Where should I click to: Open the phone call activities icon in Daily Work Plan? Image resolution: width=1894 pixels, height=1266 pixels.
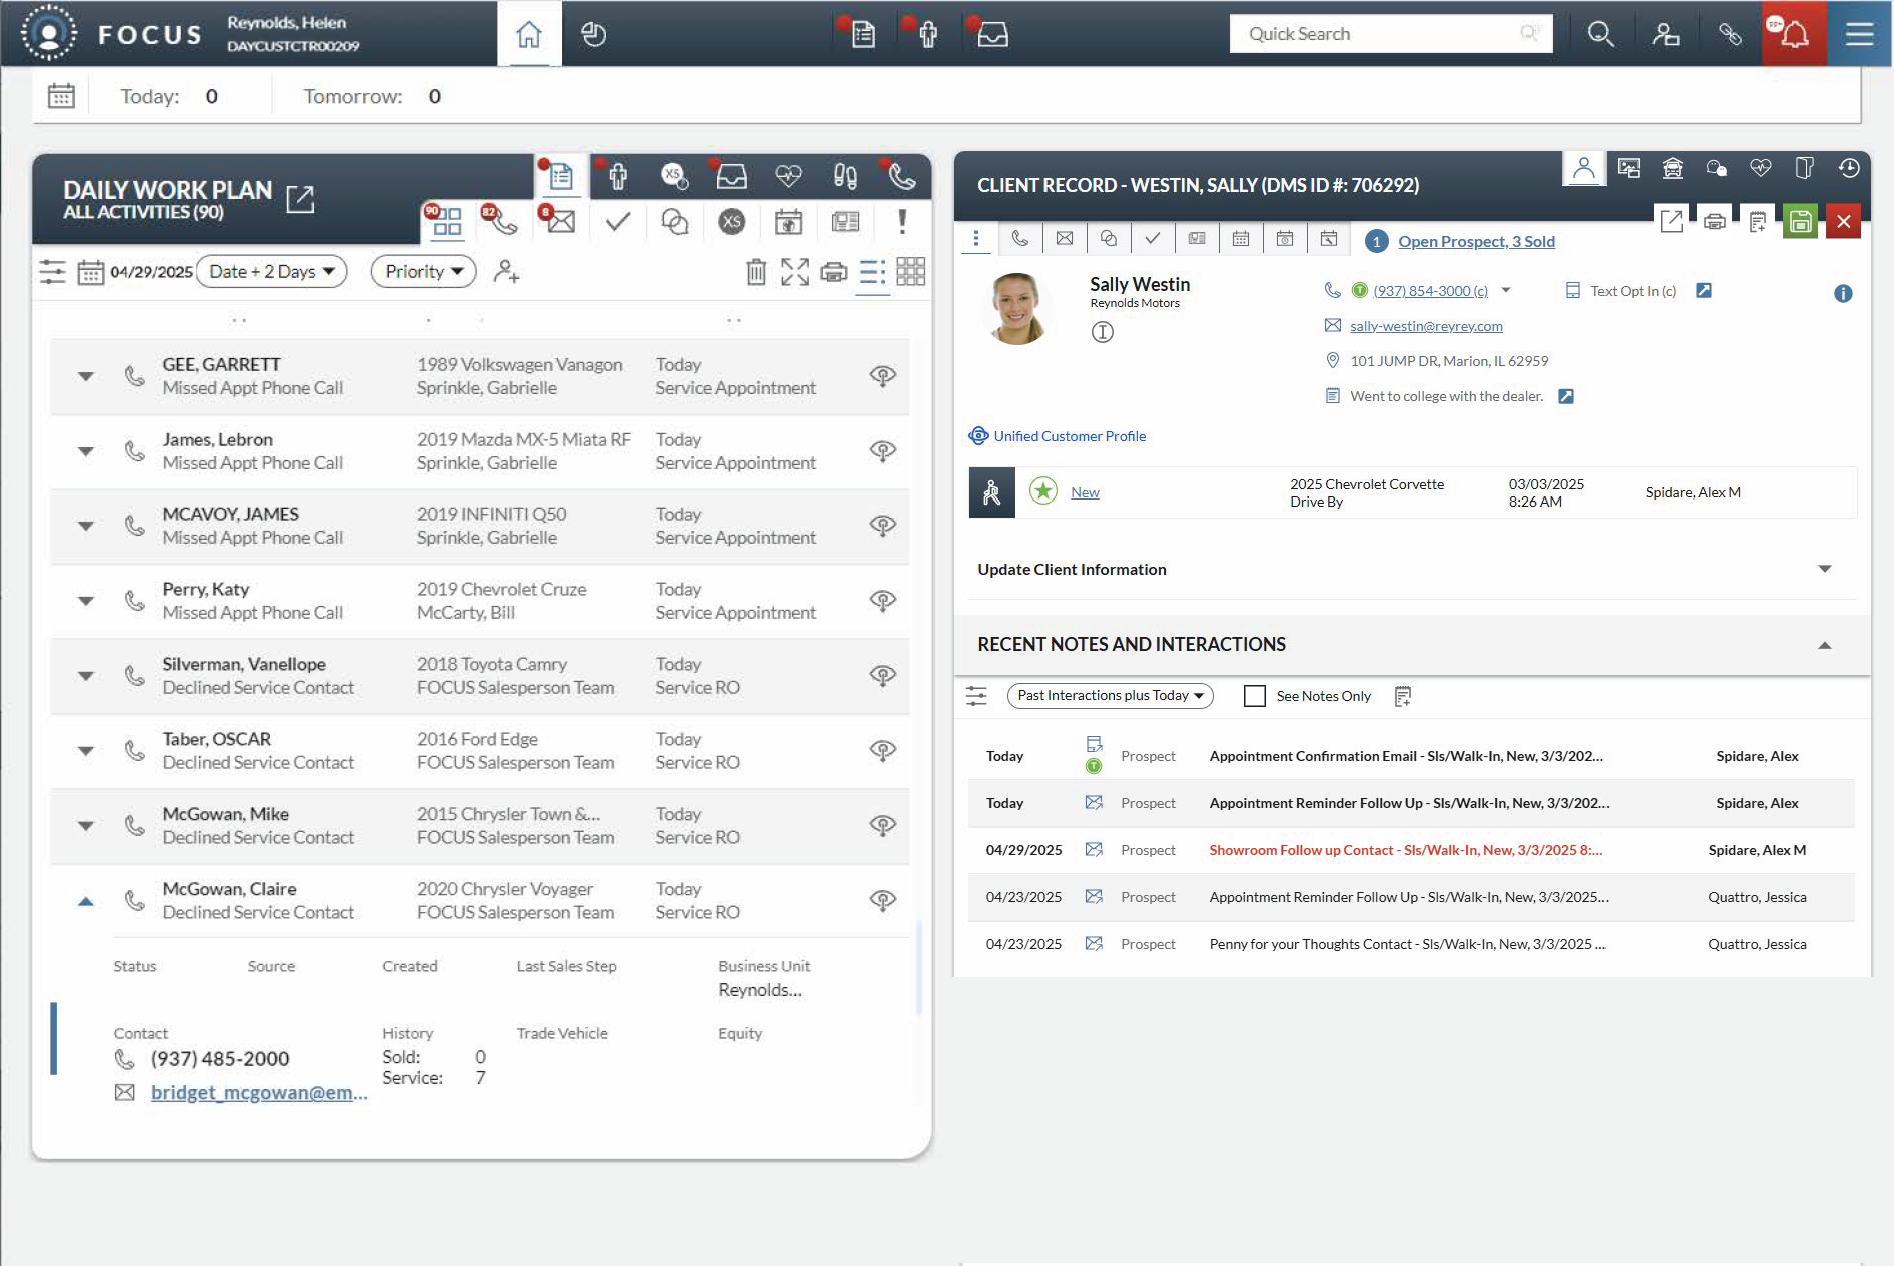coord(503,222)
